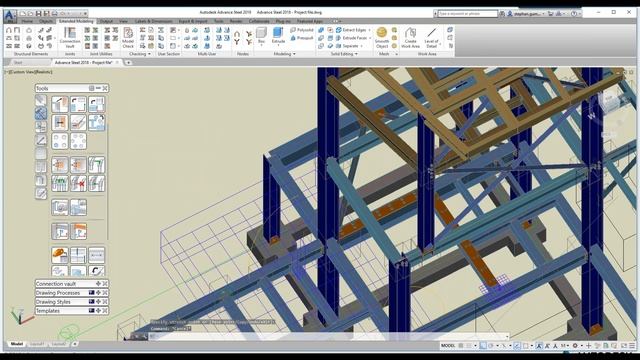The width and height of the screenshot is (640, 360).
Task: Toggle MODEL space button in status bar
Action: (448, 346)
